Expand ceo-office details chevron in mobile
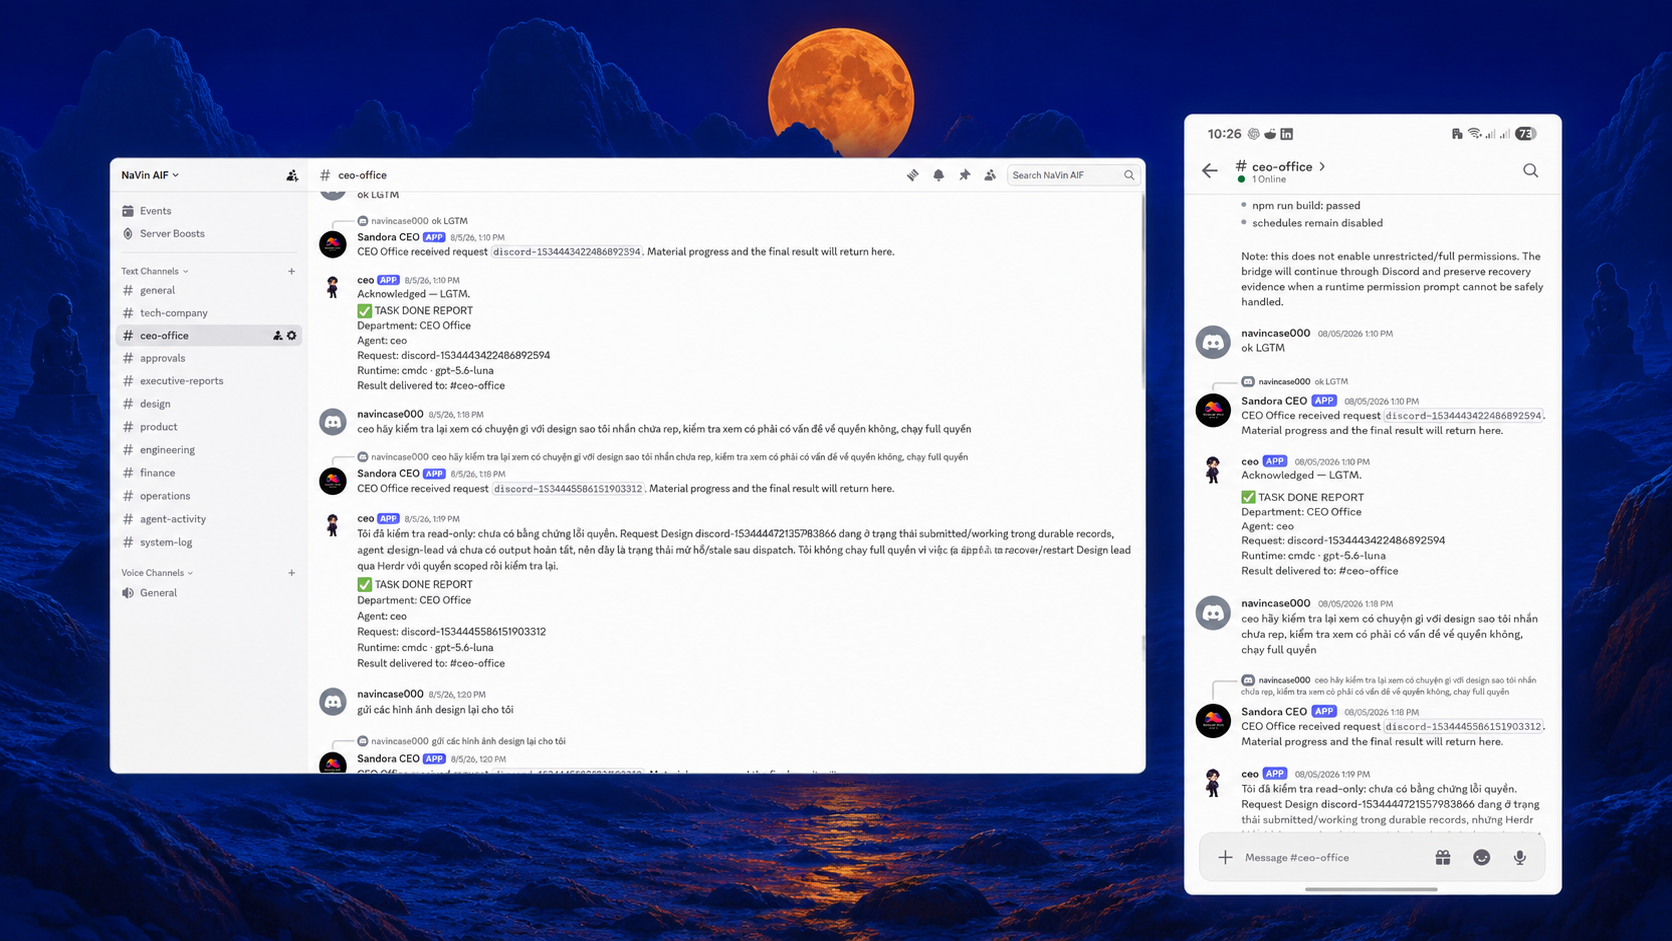1672x941 pixels. click(x=1322, y=167)
